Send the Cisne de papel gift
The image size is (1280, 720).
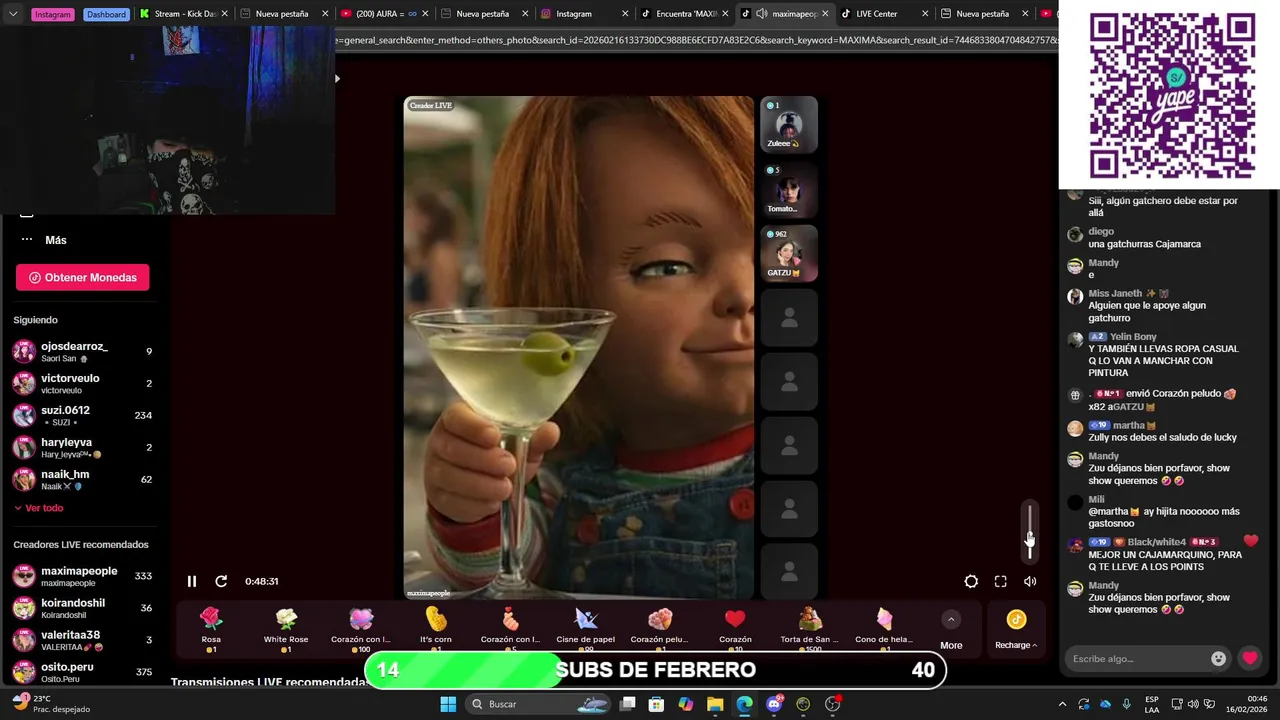(x=586, y=628)
